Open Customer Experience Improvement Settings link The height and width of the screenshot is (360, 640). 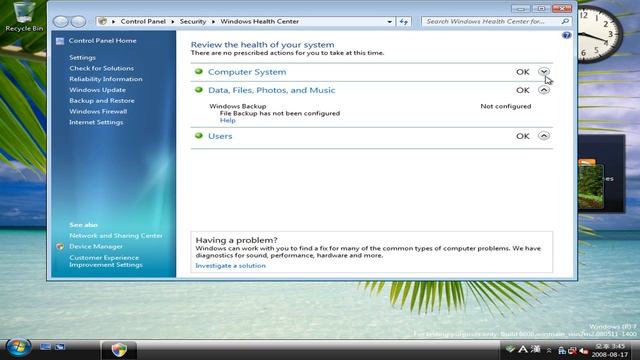[x=106, y=261]
